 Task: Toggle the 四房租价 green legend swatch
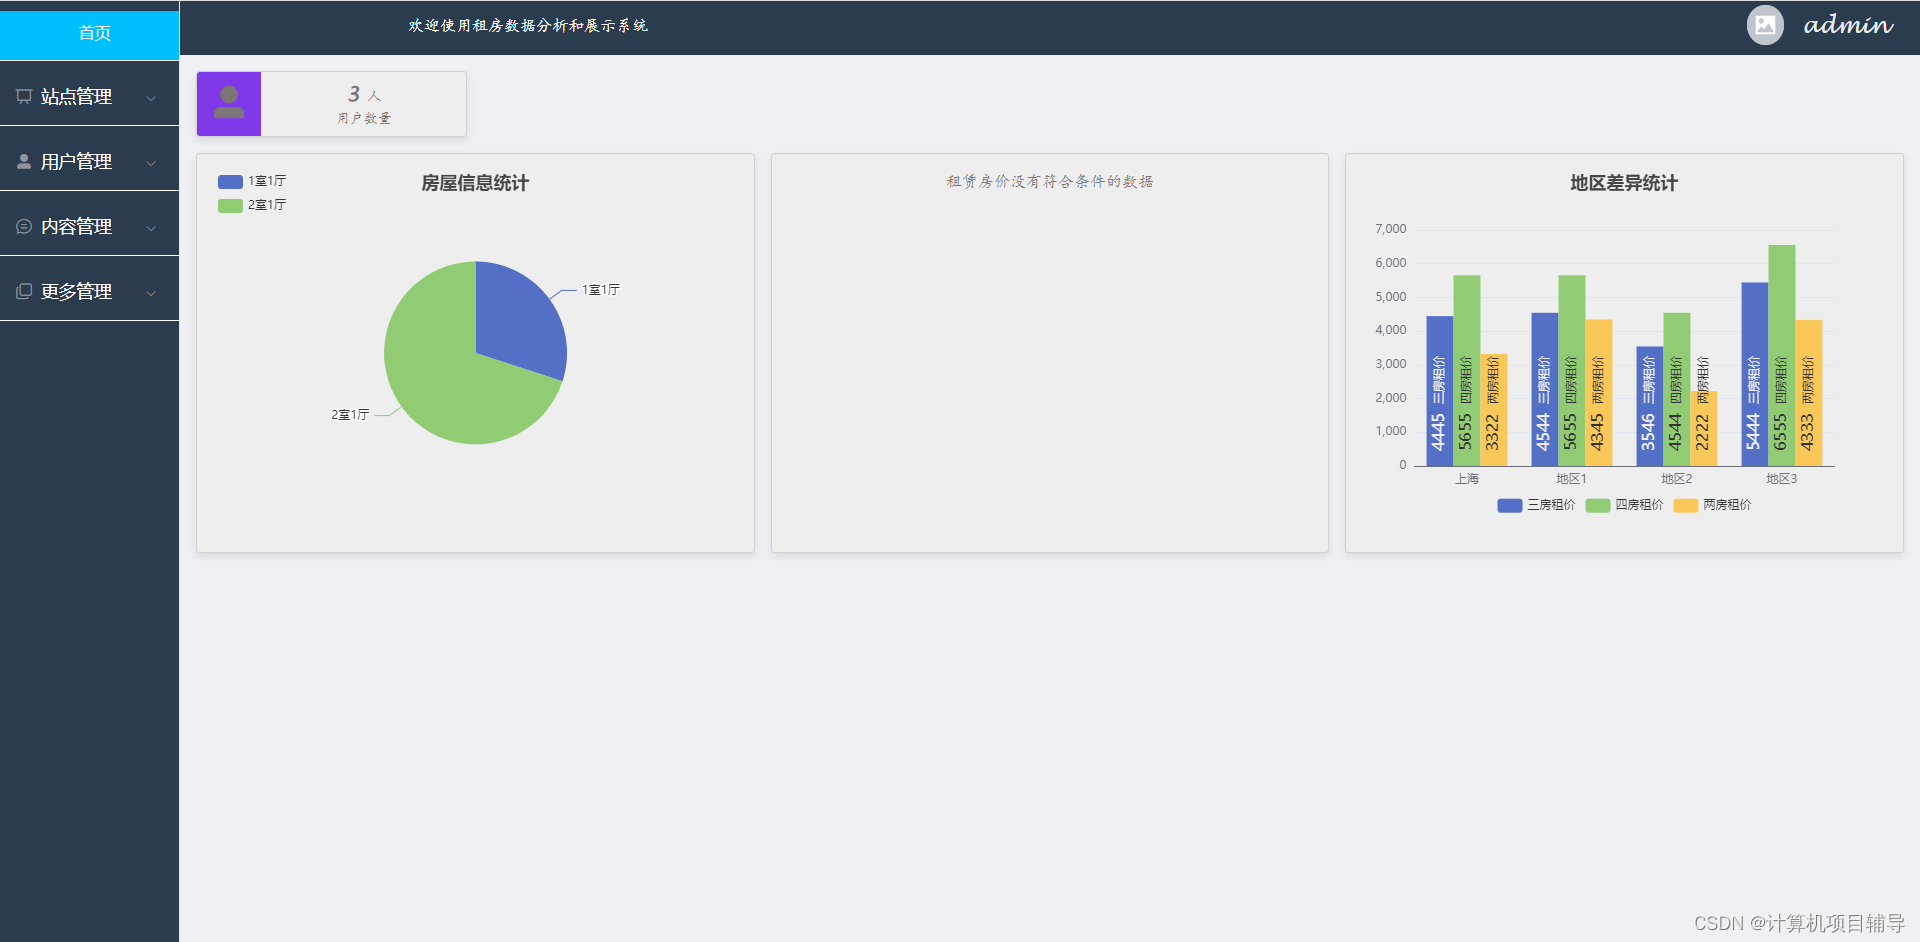[x=1597, y=505]
